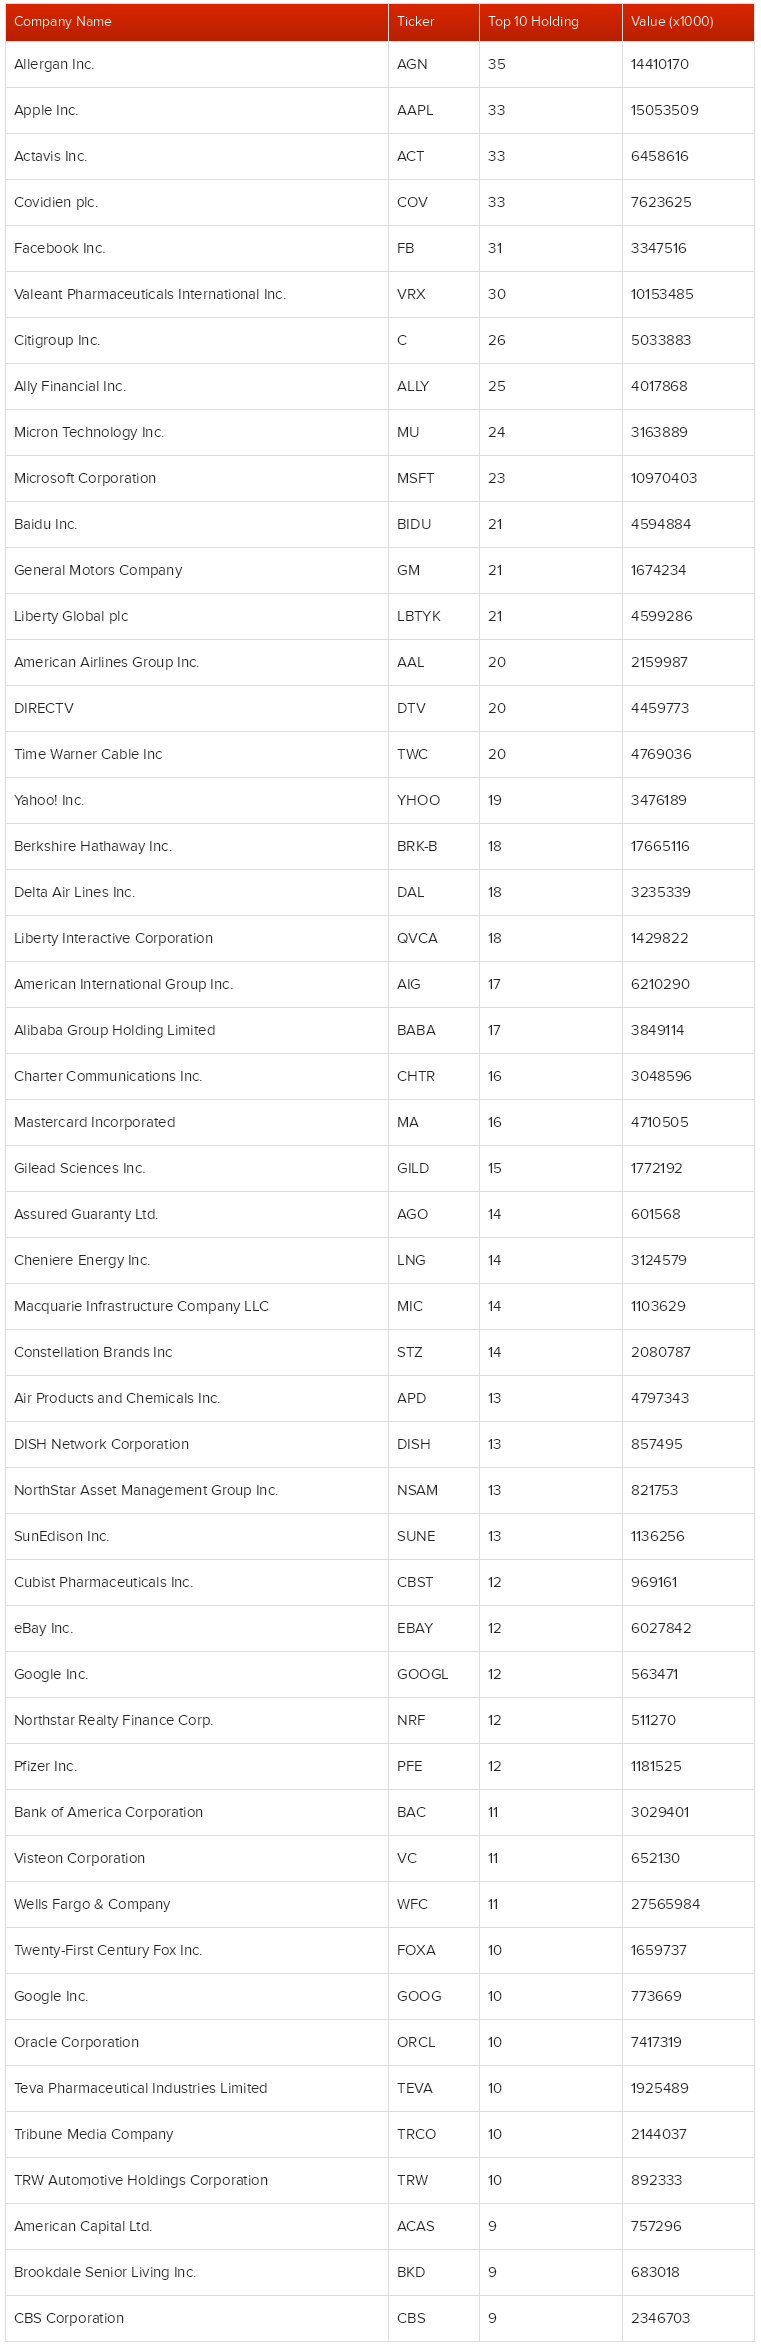Select the Time Warner Cable Inc row
761x2348 pixels.
pos(380,754)
